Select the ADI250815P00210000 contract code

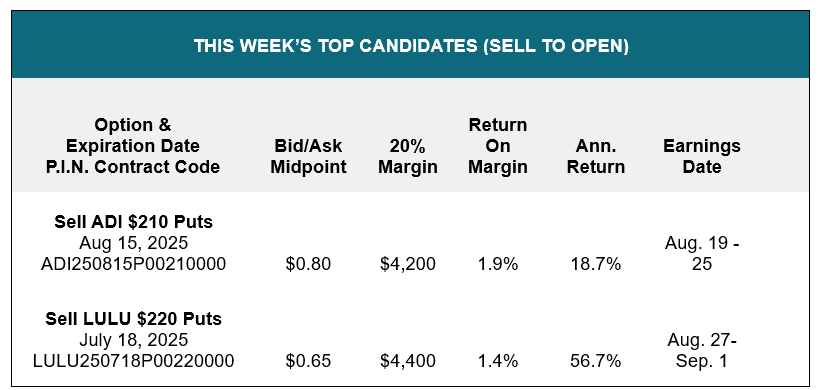[134, 264]
